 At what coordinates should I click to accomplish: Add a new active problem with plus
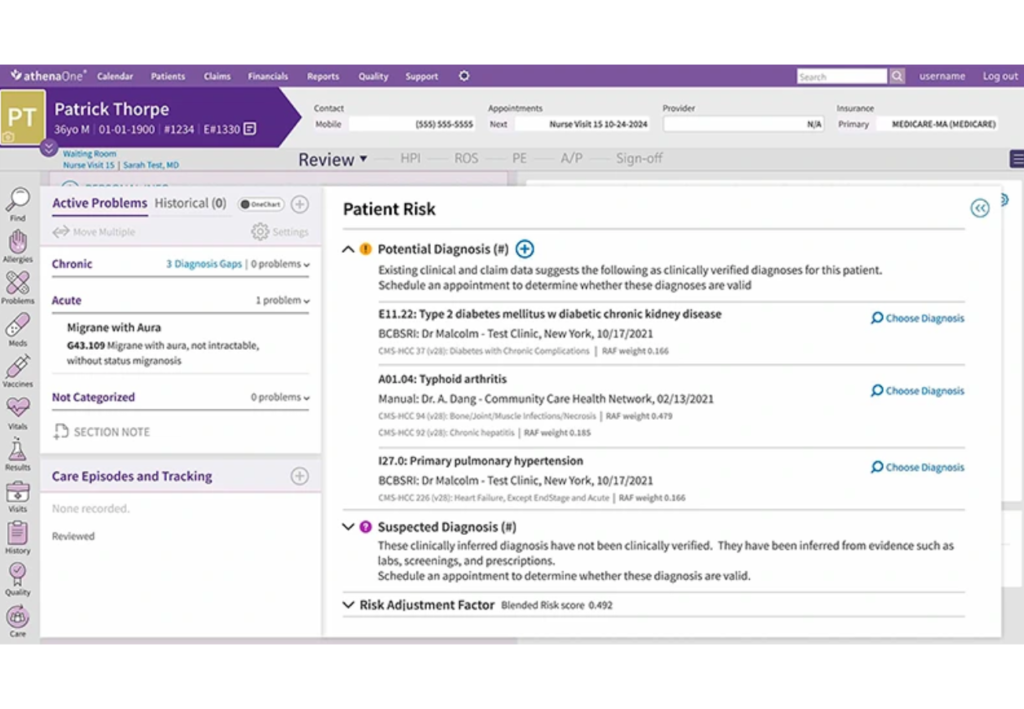pyautogui.click(x=300, y=204)
